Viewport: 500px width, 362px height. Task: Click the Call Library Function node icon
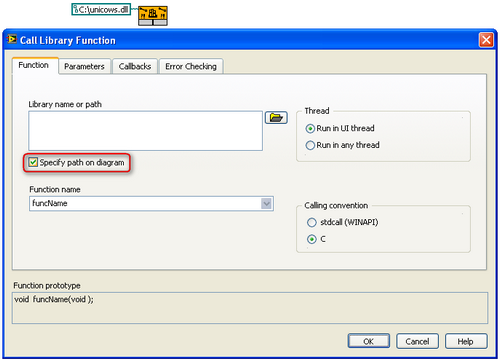pos(153,16)
